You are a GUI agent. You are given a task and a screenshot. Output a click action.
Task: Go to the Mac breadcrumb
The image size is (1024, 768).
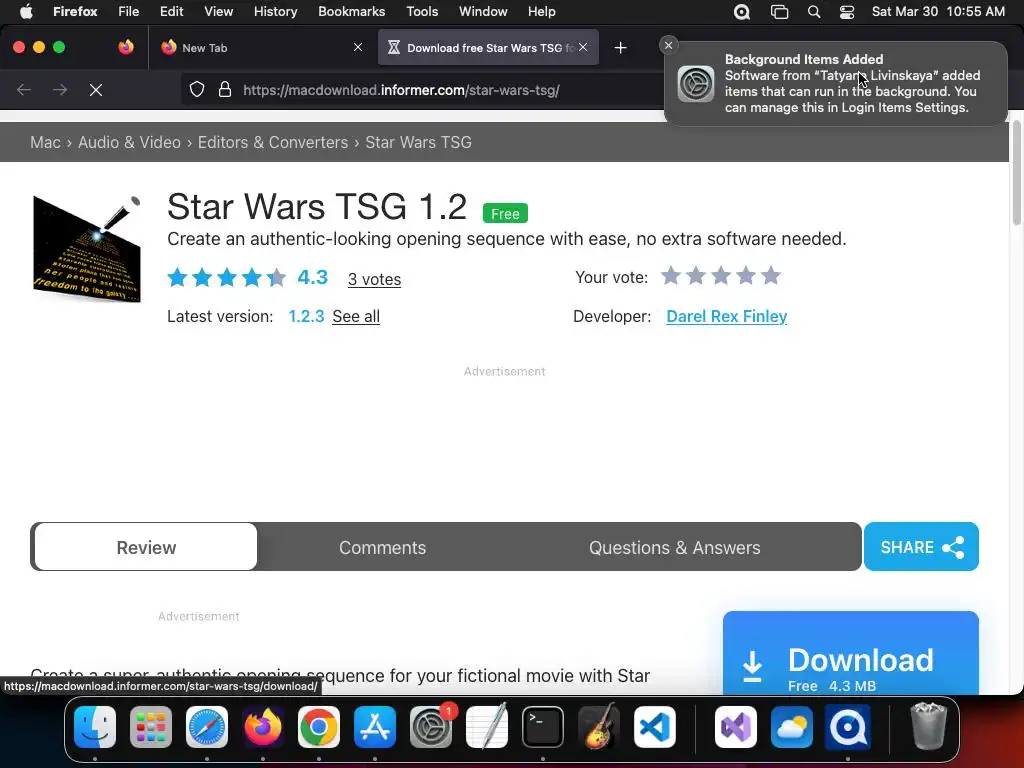click(x=45, y=142)
